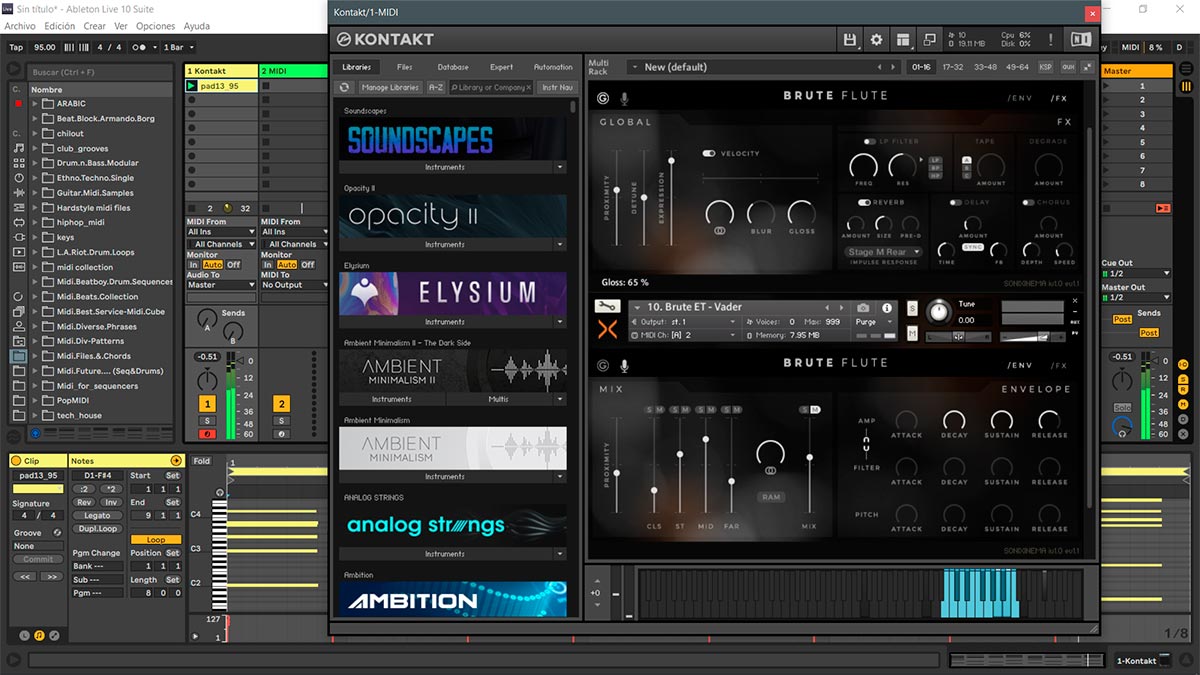1200x675 pixels.
Task: Disable the Reverb effect switch
Action: tap(864, 202)
